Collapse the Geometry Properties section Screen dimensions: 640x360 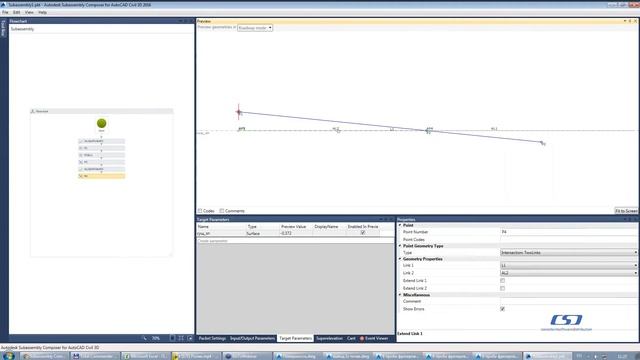[x=400, y=259]
